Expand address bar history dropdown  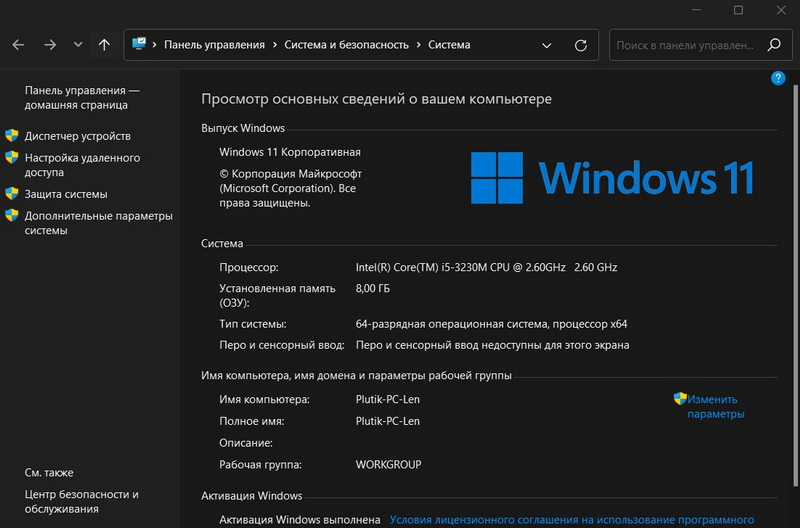pos(546,45)
